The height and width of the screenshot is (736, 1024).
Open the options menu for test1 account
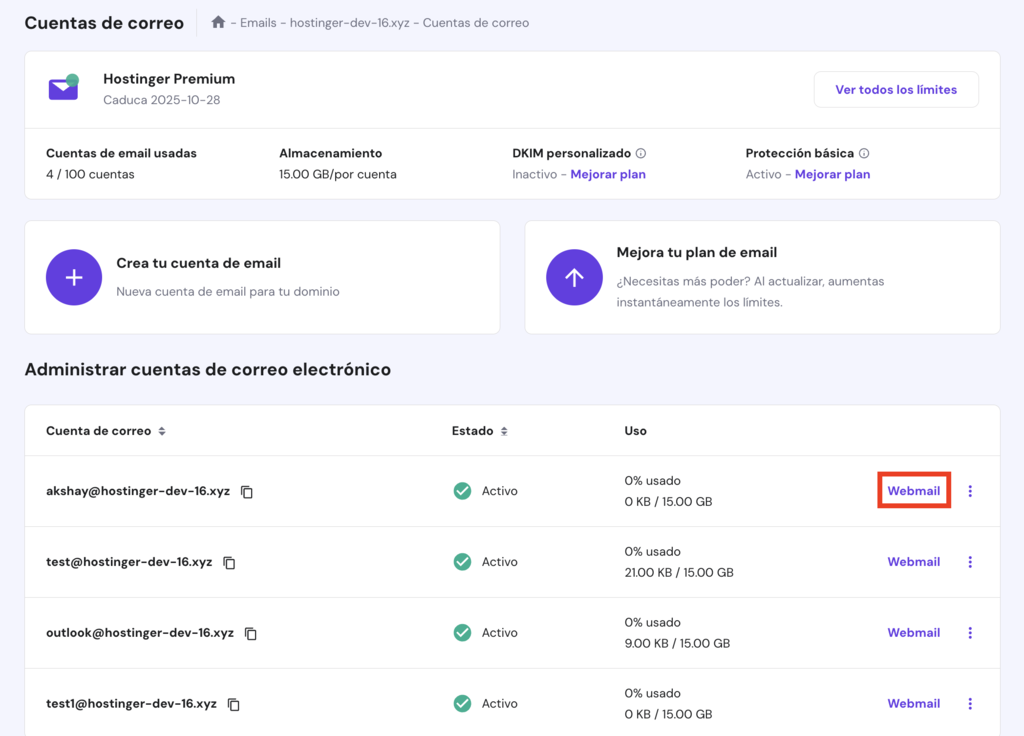[x=970, y=703]
